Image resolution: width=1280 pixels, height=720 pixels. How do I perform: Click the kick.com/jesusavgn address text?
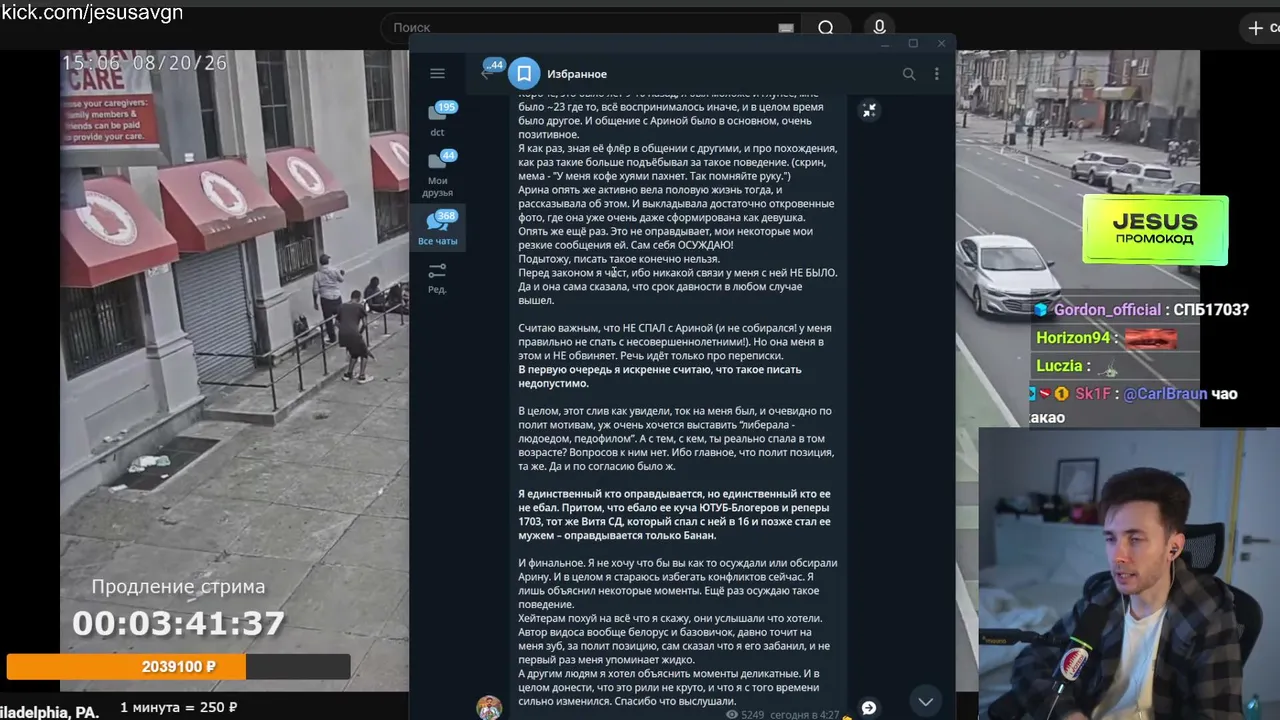tap(91, 13)
